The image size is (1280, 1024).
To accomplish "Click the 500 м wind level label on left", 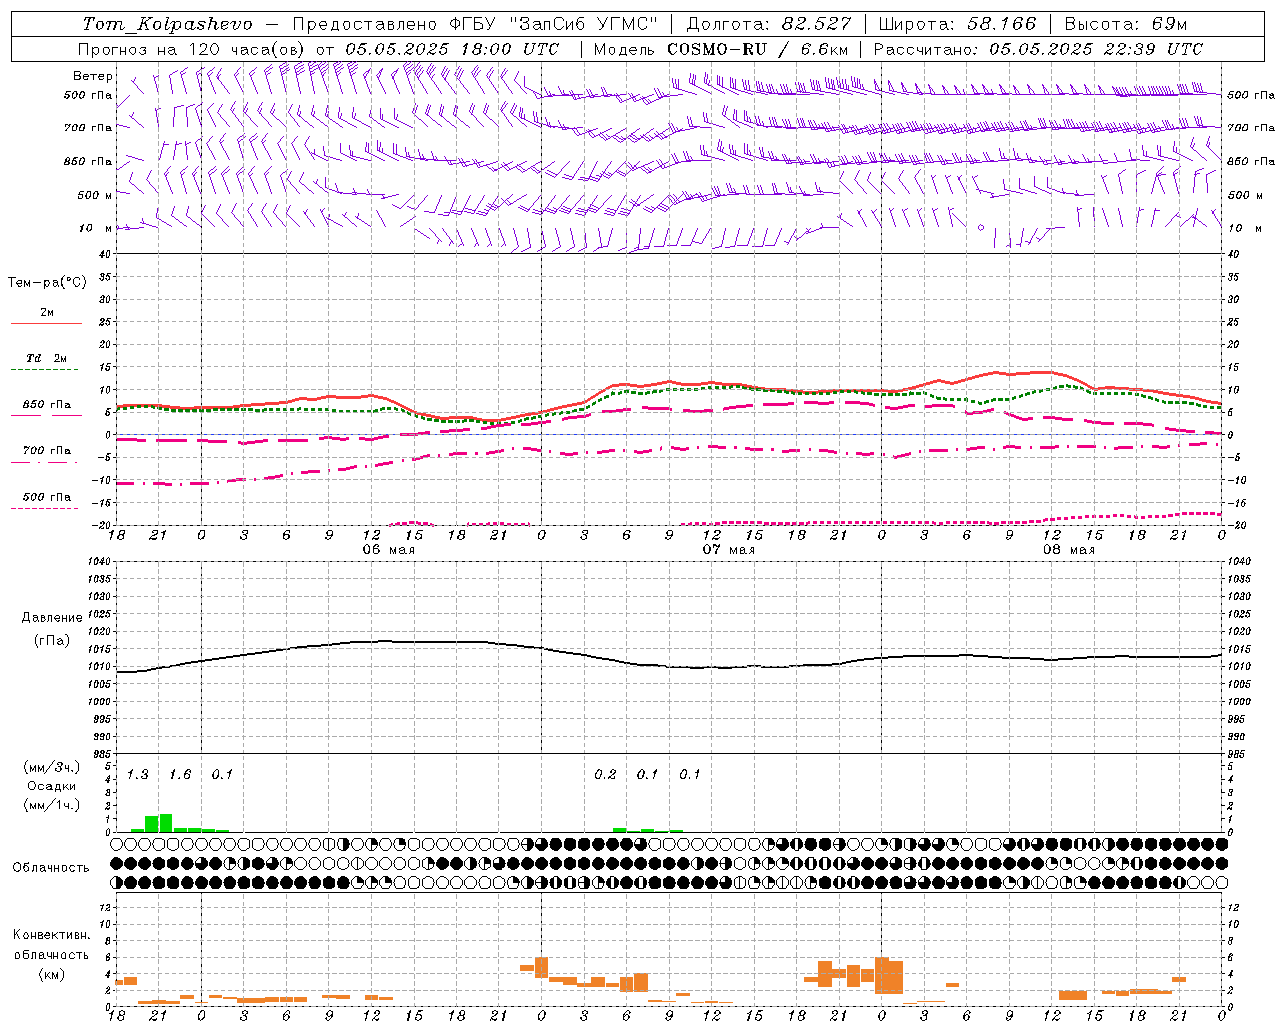I will [96, 195].
